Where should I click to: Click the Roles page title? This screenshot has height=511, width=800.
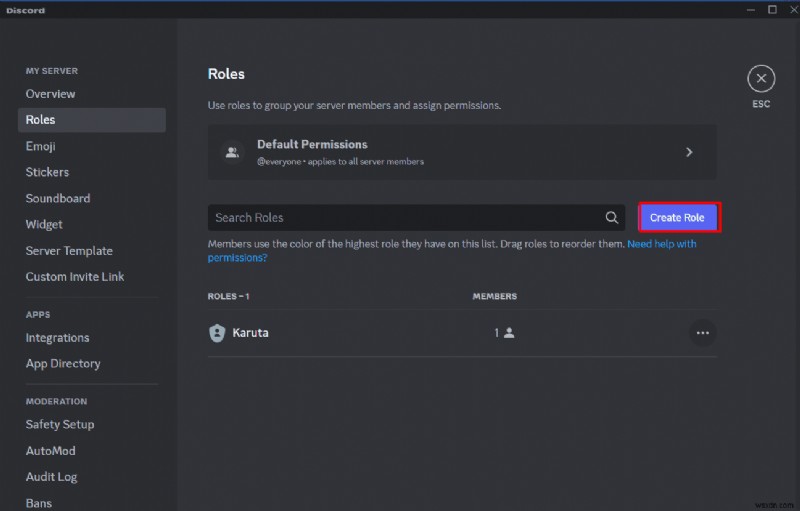point(226,74)
